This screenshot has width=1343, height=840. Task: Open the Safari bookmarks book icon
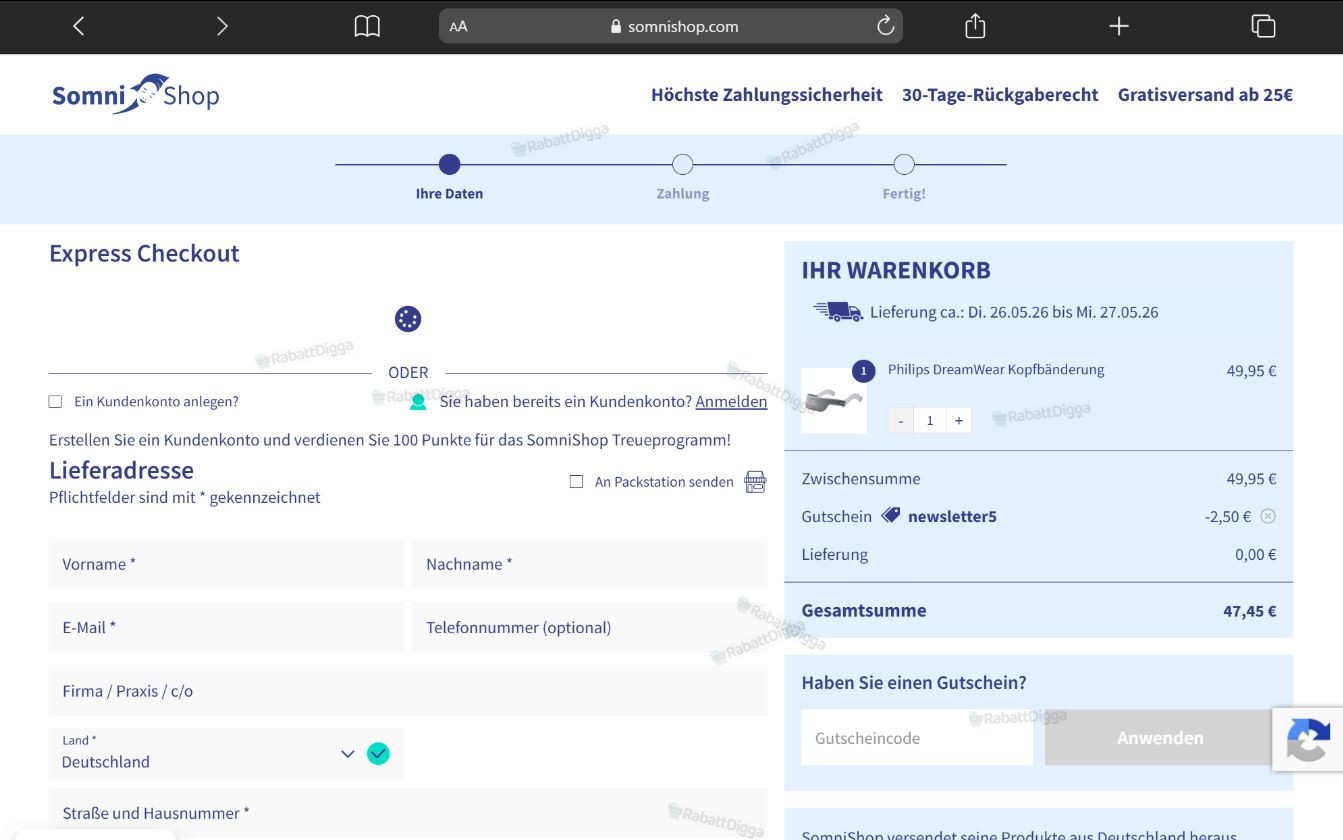[367, 27]
